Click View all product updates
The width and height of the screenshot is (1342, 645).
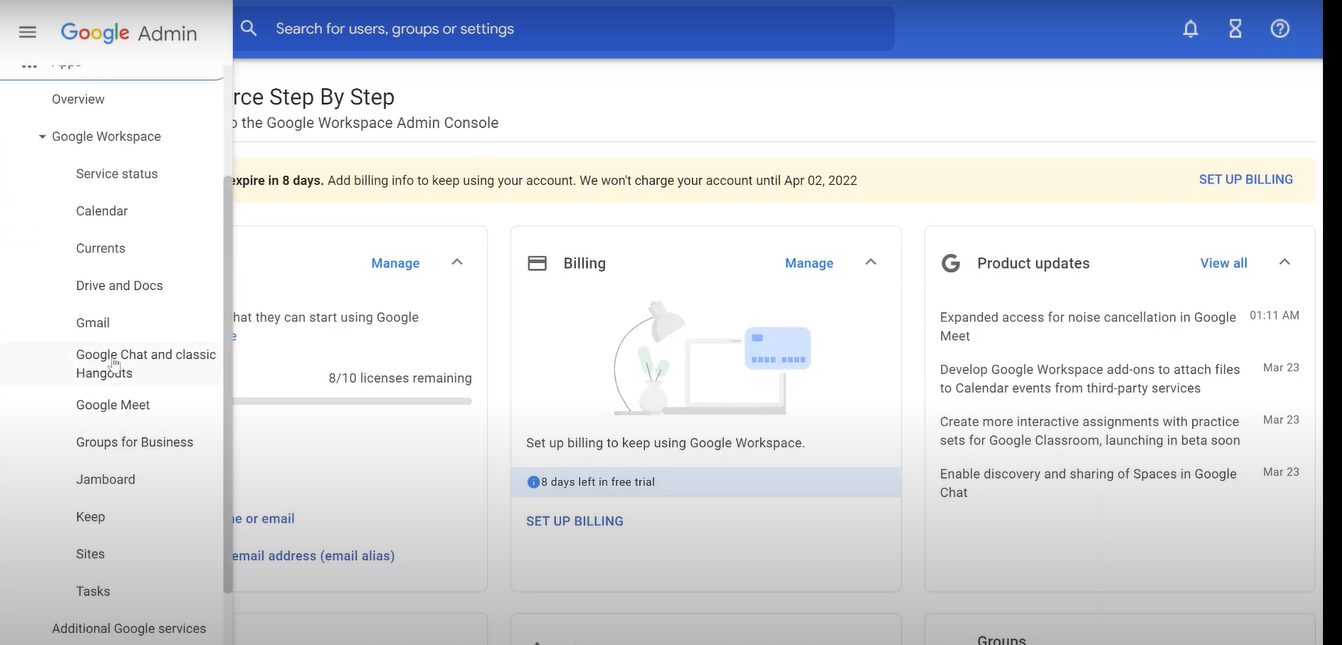coord(1224,263)
